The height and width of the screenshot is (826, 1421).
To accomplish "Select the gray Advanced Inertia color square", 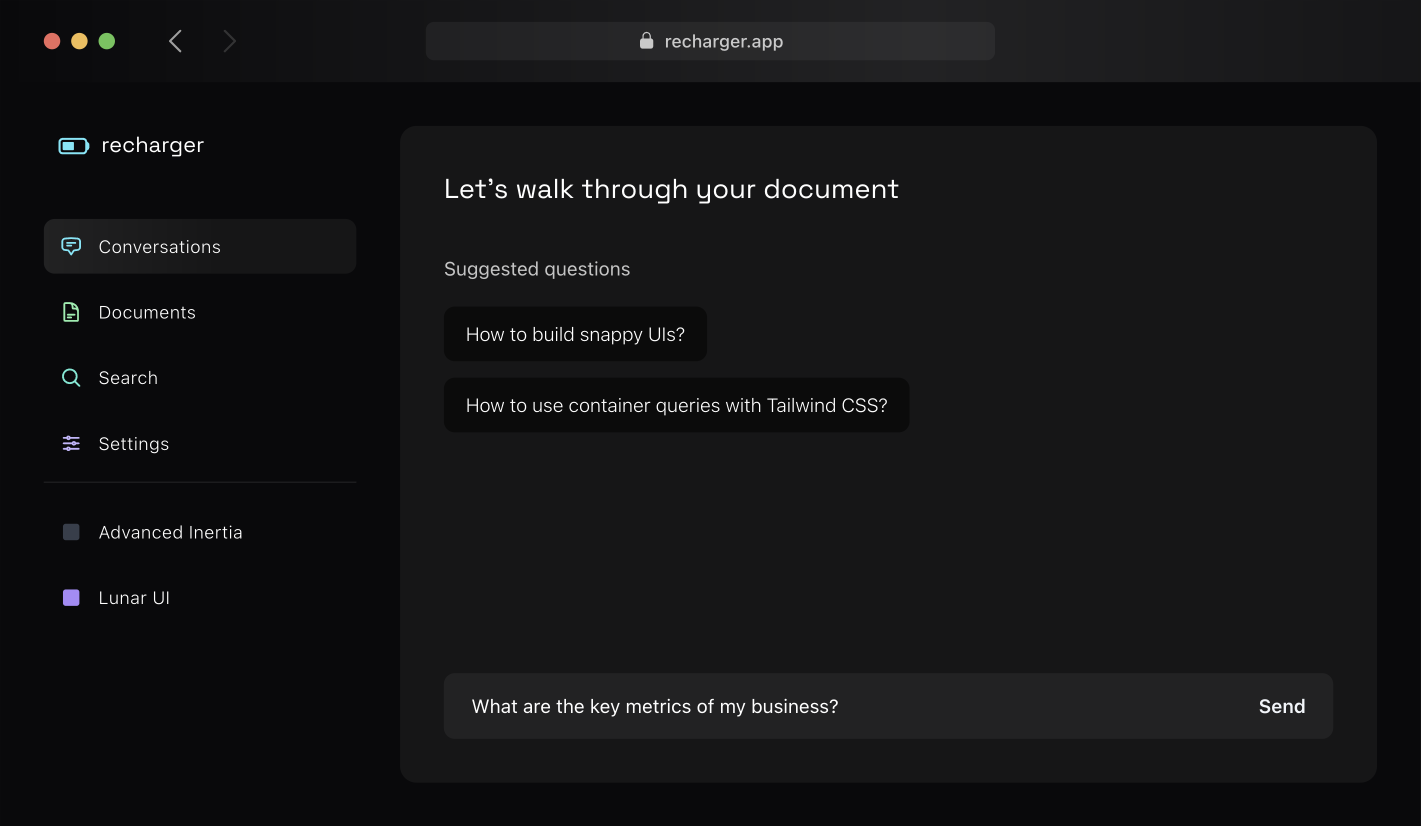I will click(x=71, y=532).
